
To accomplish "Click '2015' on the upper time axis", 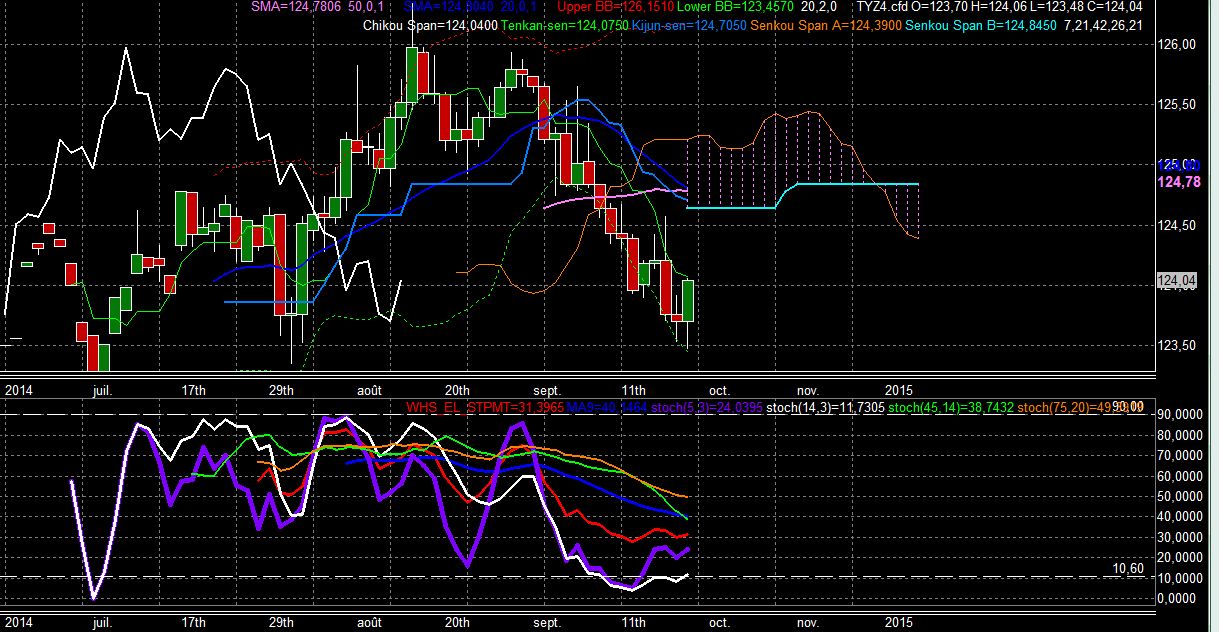I will click(x=899, y=390).
